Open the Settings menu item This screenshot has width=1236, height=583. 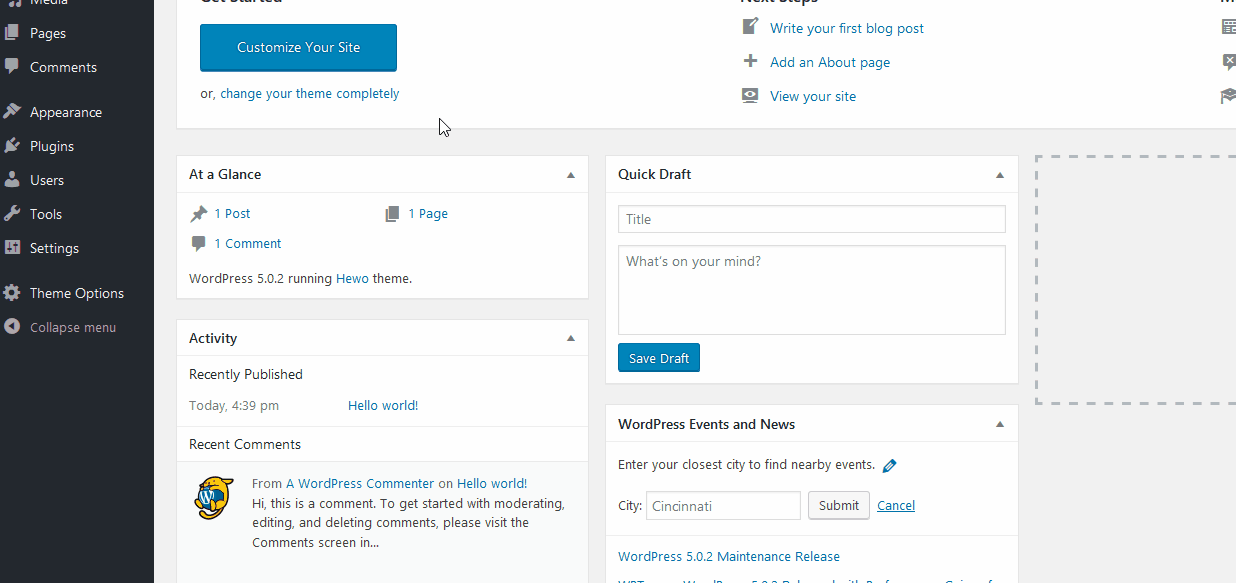coord(54,248)
